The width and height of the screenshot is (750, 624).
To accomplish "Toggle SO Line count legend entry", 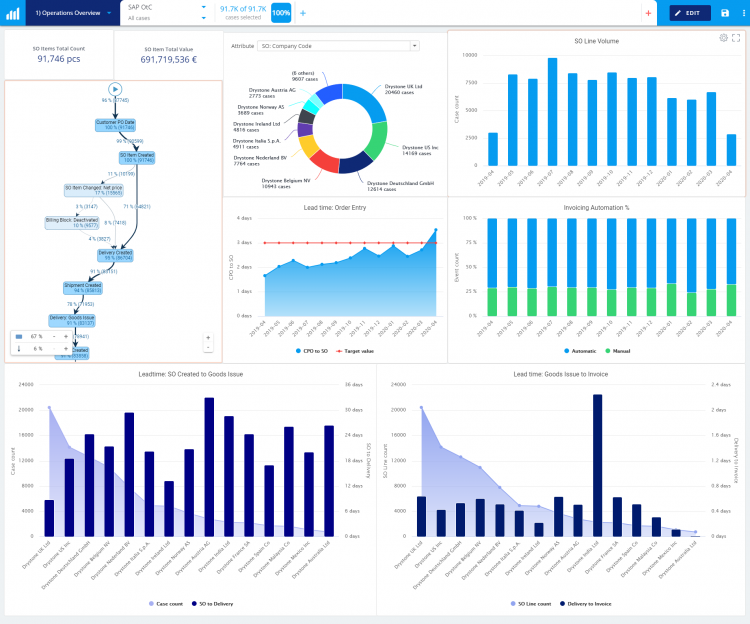I will click(x=531, y=604).
